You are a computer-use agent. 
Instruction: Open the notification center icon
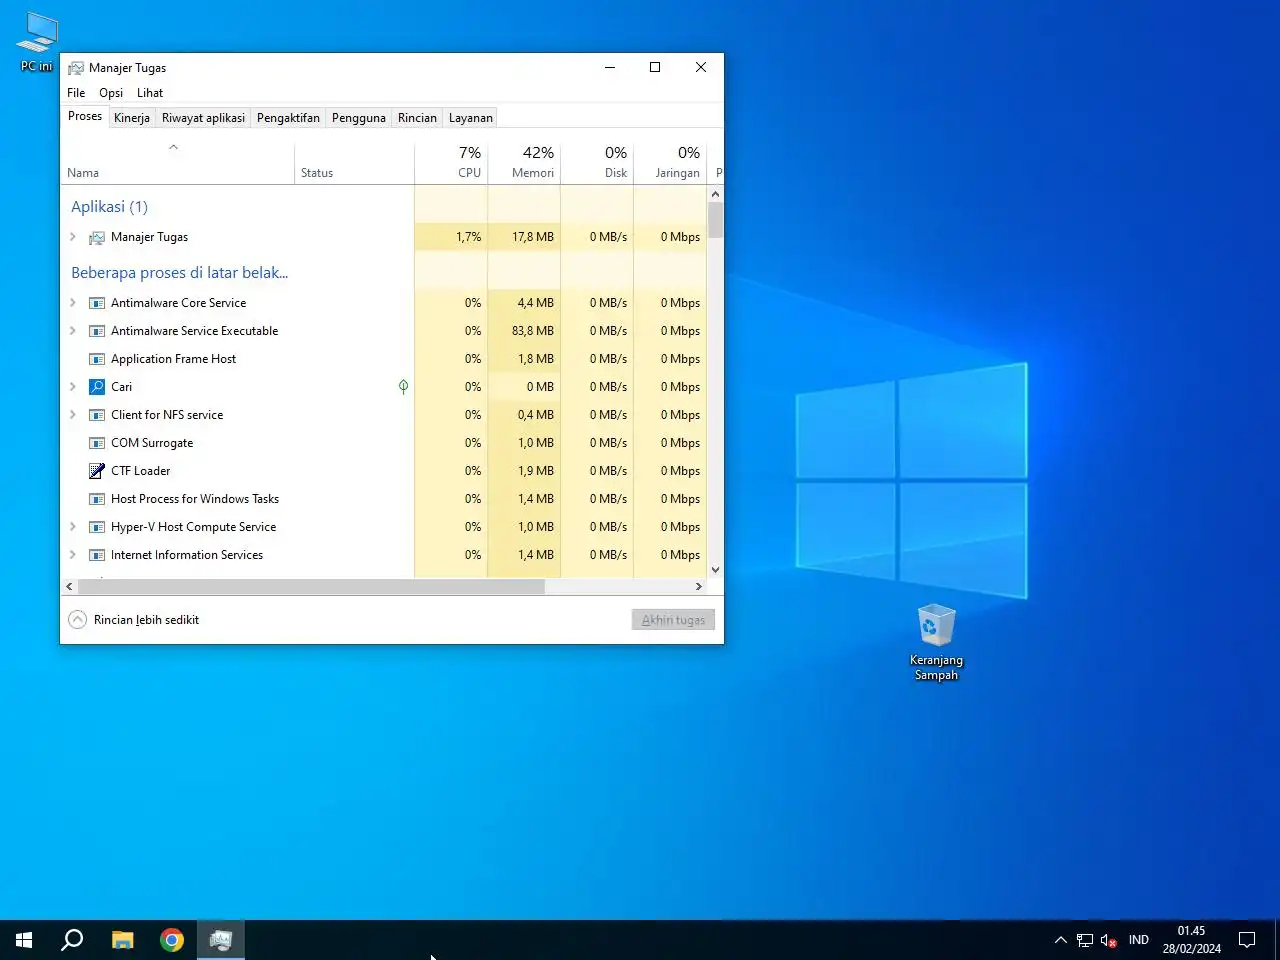1247,940
